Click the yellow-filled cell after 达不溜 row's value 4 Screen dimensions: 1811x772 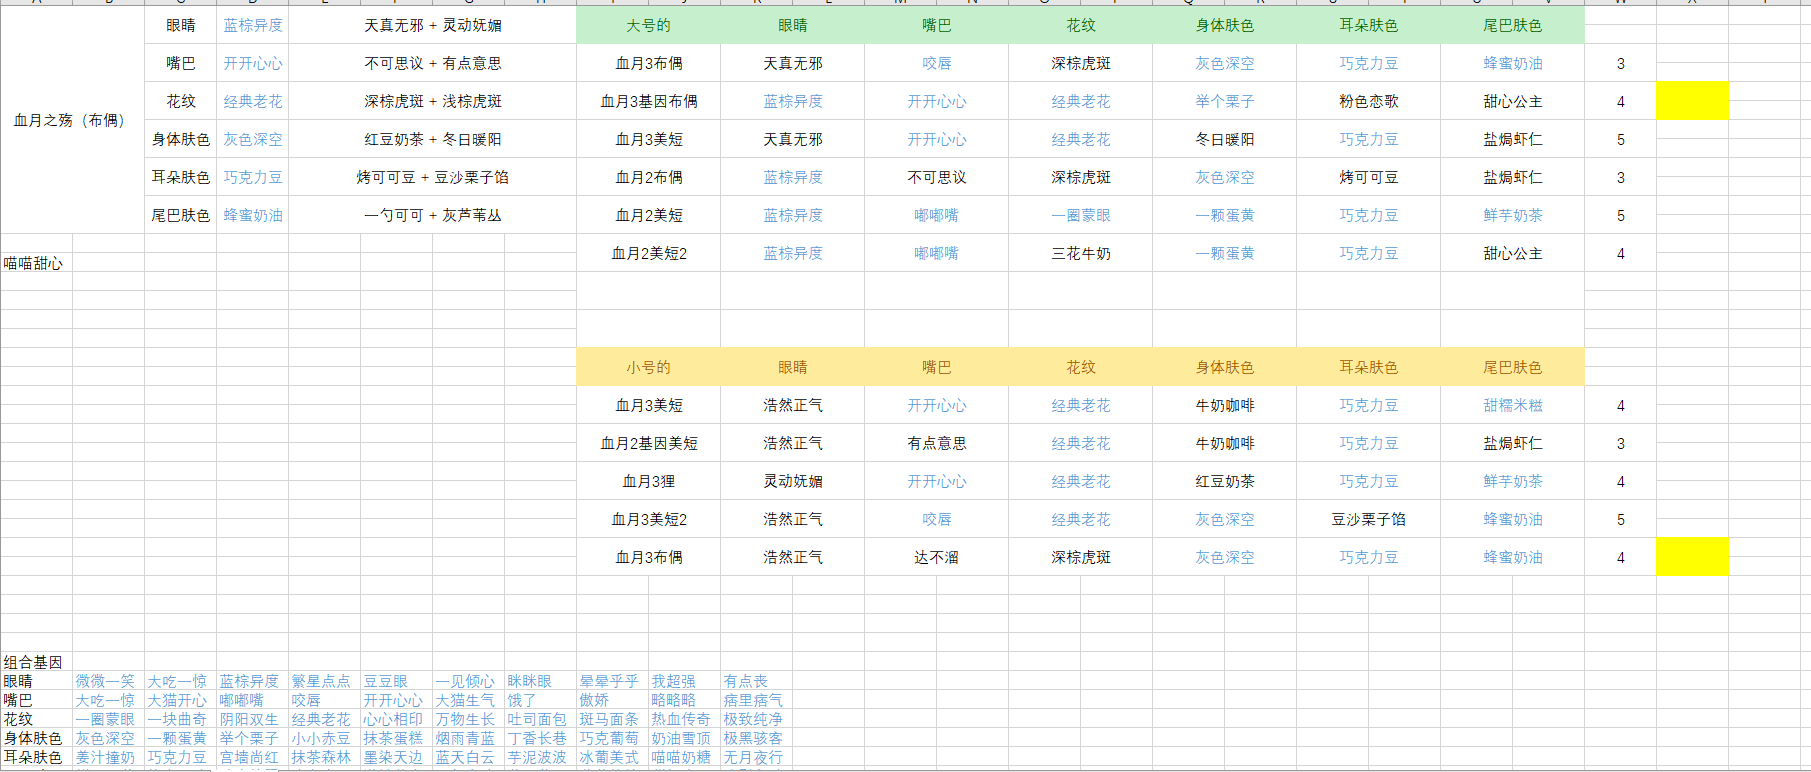[x=1692, y=557]
